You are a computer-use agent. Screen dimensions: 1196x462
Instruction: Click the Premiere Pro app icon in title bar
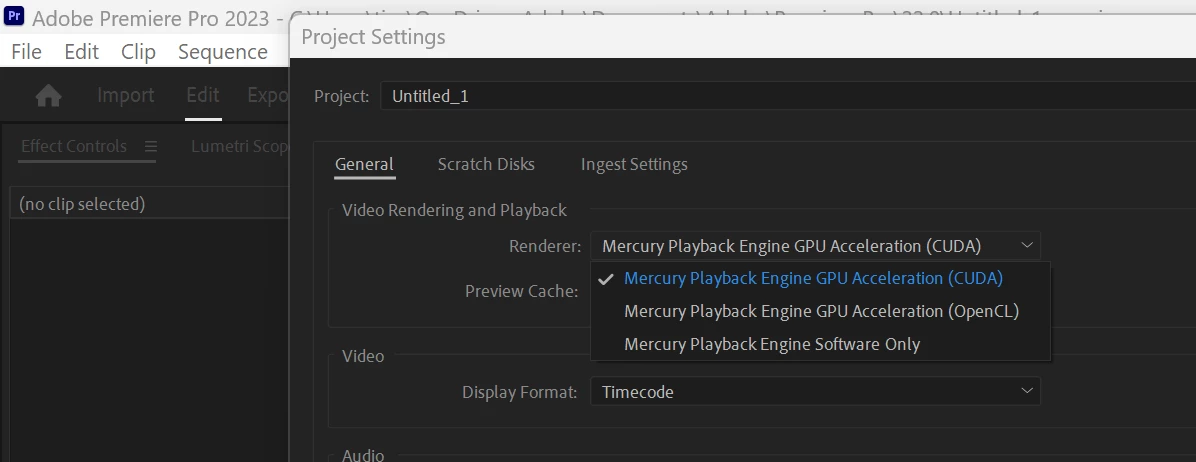pos(14,17)
